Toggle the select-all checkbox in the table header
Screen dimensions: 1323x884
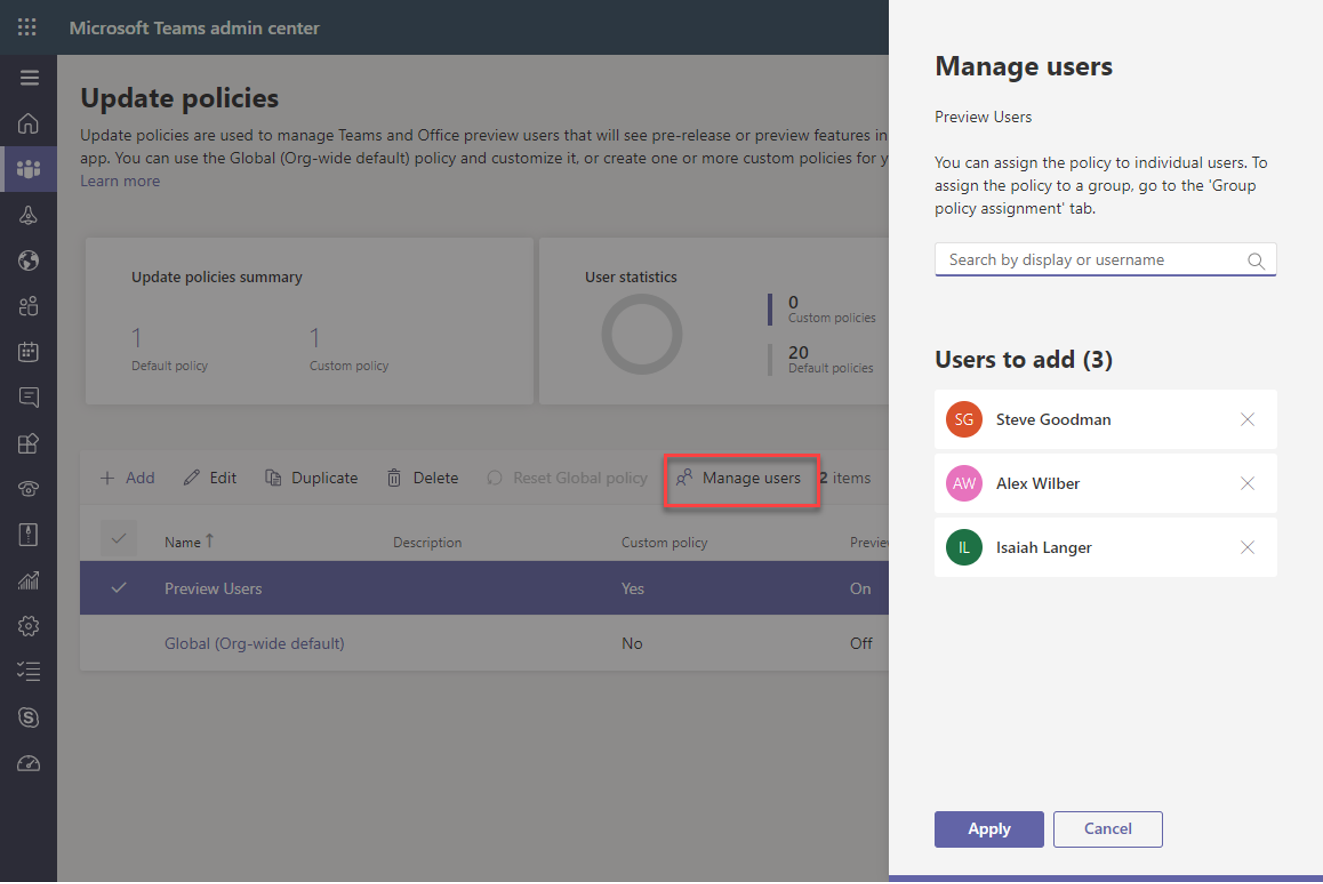tap(119, 537)
